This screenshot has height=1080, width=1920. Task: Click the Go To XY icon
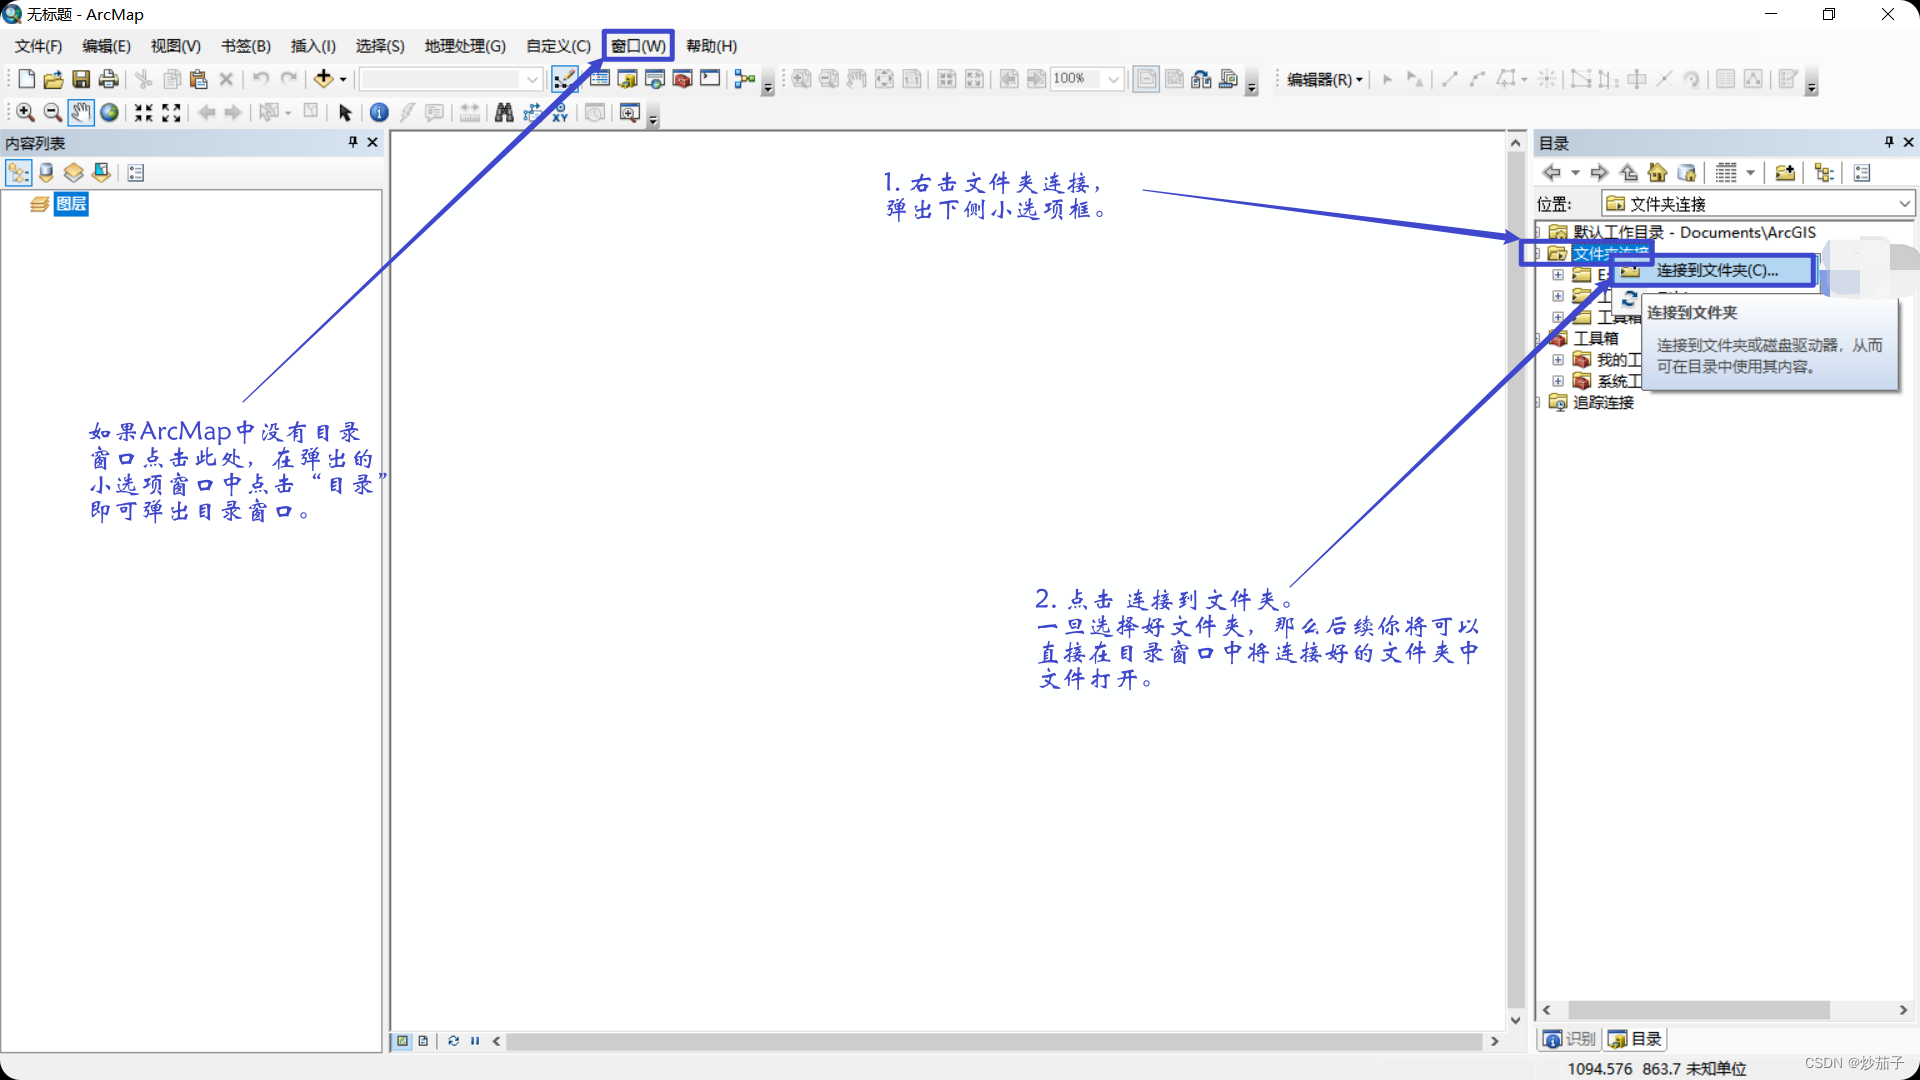point(559,113)
